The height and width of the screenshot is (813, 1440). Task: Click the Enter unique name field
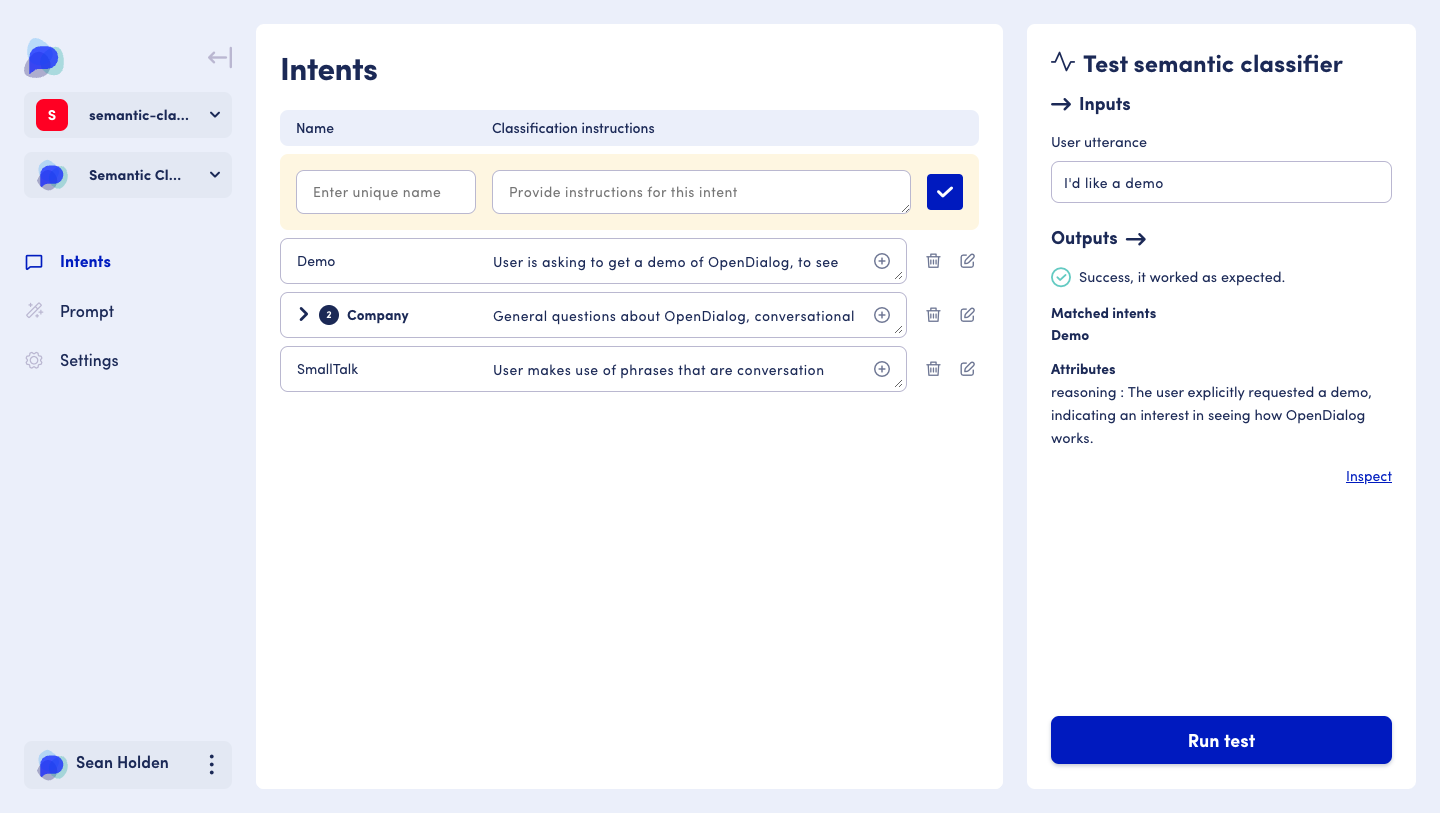click(385, 191)
